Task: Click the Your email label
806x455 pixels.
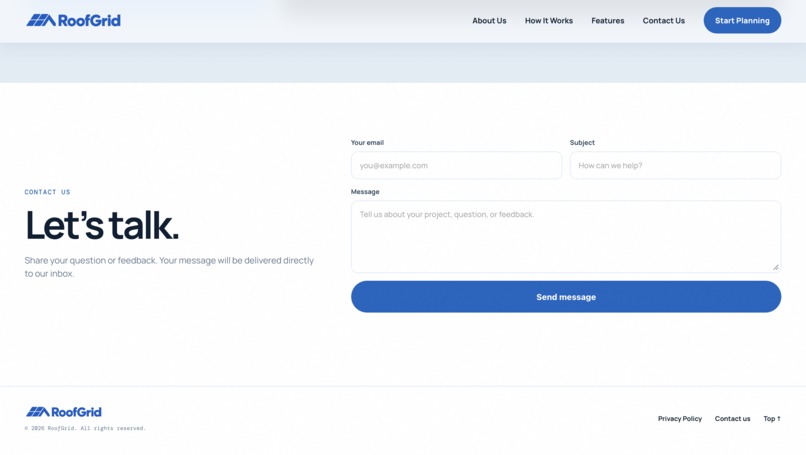Action: [367, 142]
